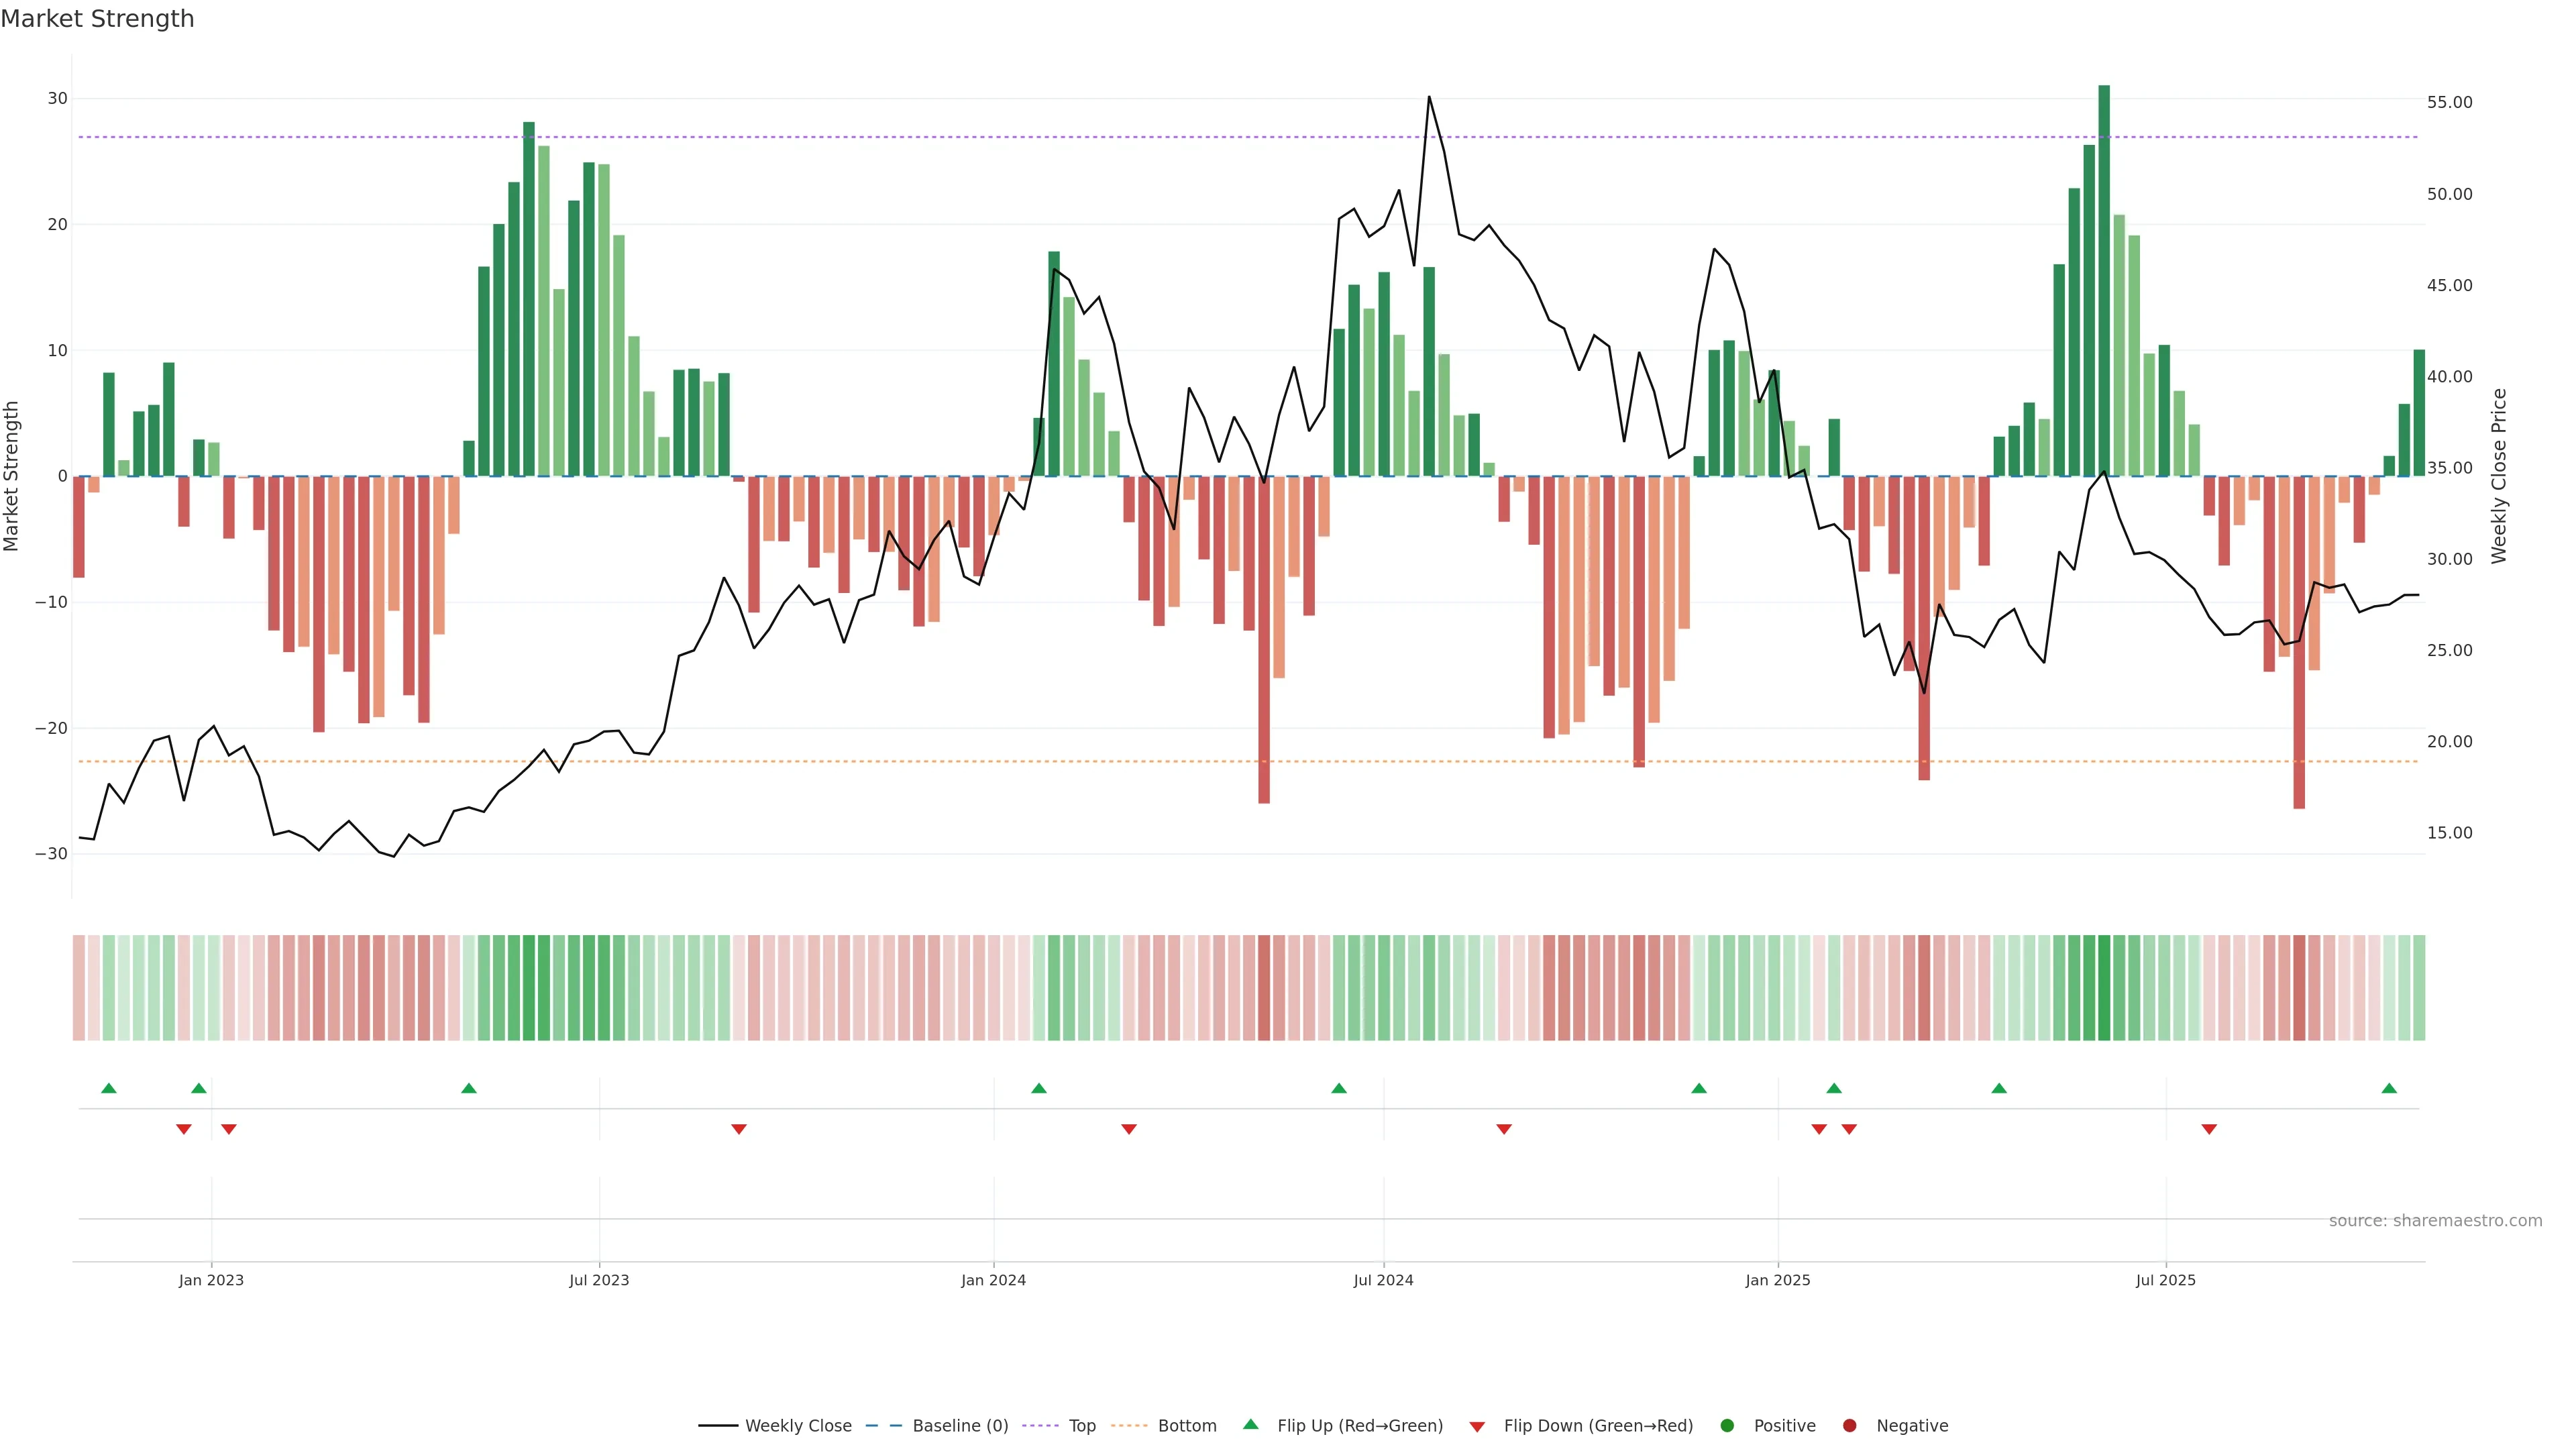This screenshot has height=1449, width=2576.
Task: Click red flip-down marker after Jul 2025
Action: [2209, 1129]
